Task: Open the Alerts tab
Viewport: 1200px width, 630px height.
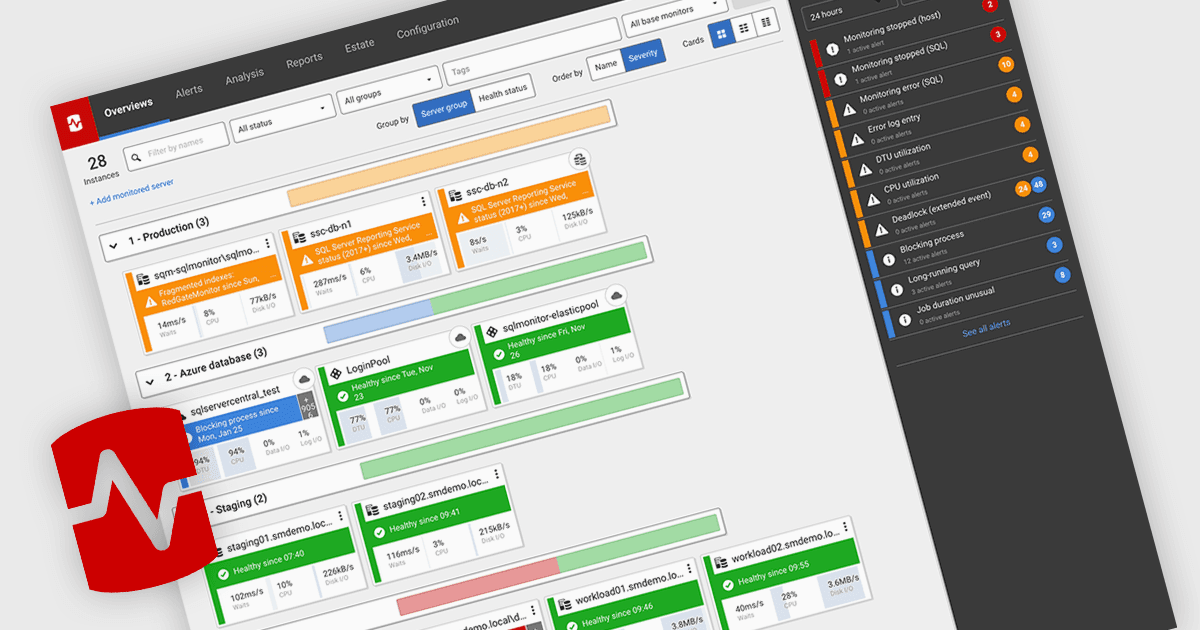Action: coord(189,89)
